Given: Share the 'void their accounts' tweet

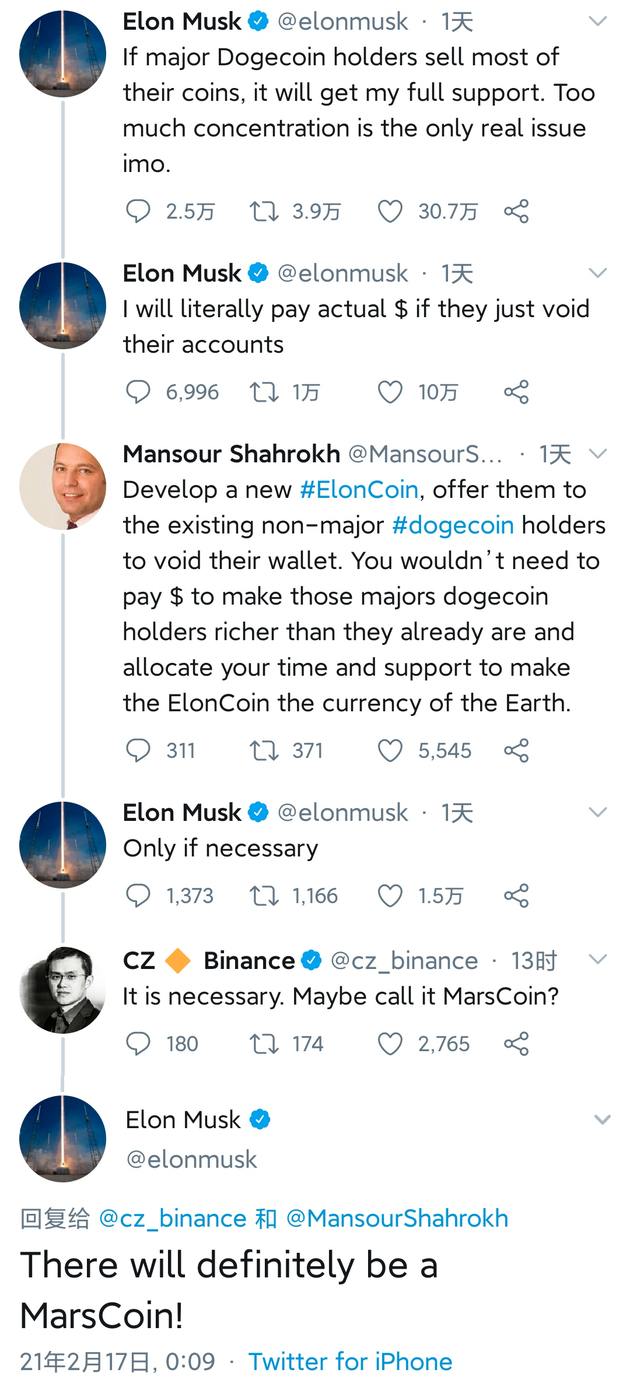Looking at the screenshot, I should point(516,392).
